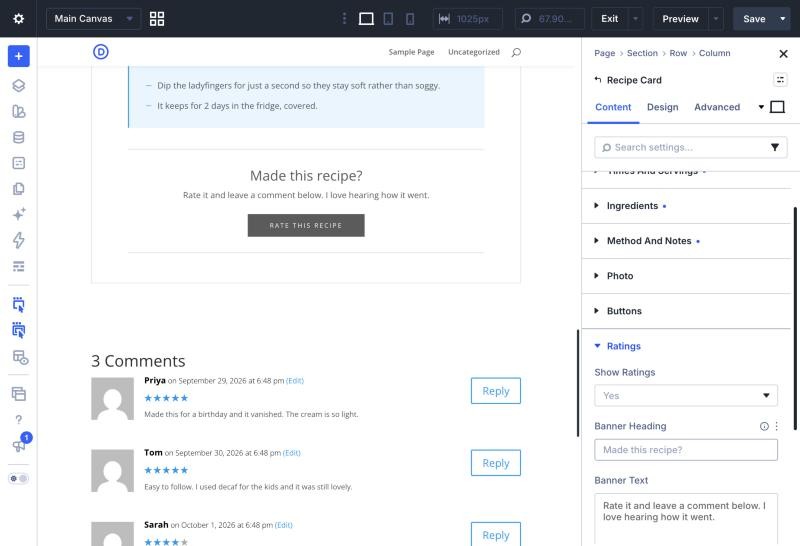This screenshot has width=800, height=546.
Task: Open the filter icon in search settings
Action: tap(774, 147)
